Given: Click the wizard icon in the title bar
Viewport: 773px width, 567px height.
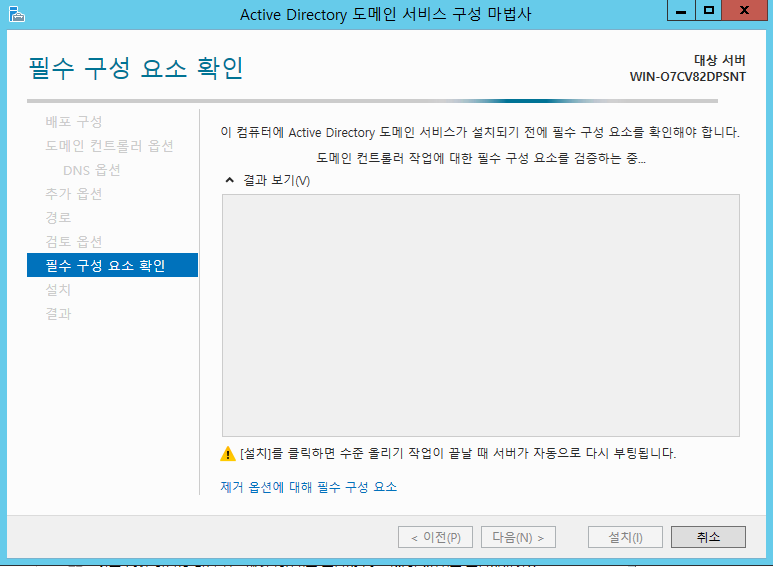Looking at the screenshot, I should (x=15, y=14).
